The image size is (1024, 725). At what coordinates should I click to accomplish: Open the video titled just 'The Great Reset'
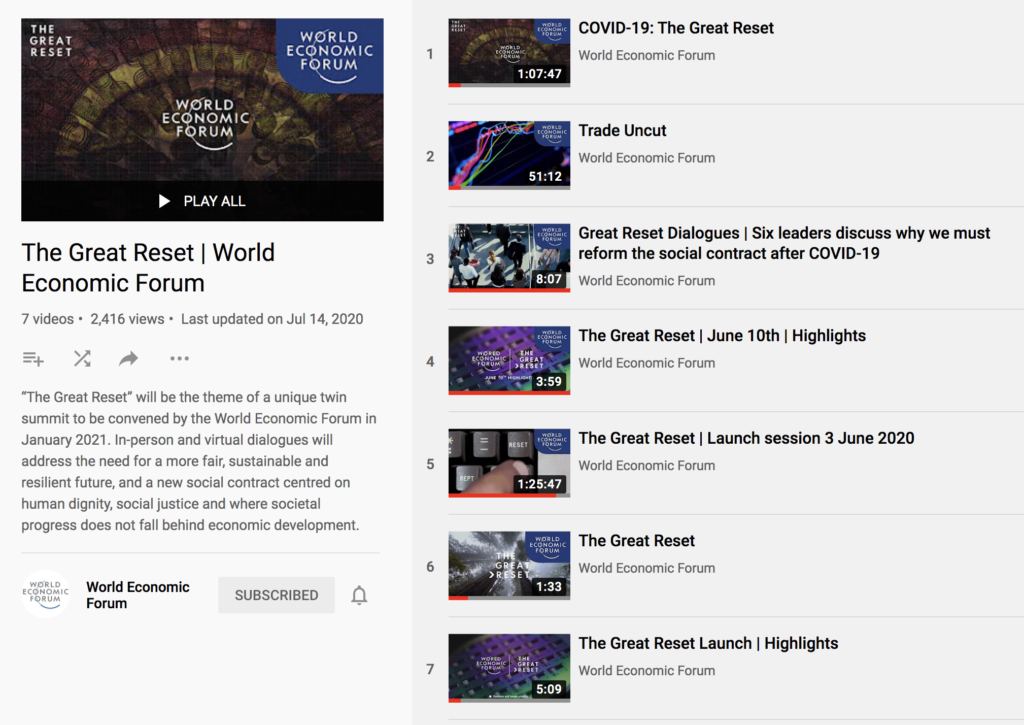click(637, 541)
